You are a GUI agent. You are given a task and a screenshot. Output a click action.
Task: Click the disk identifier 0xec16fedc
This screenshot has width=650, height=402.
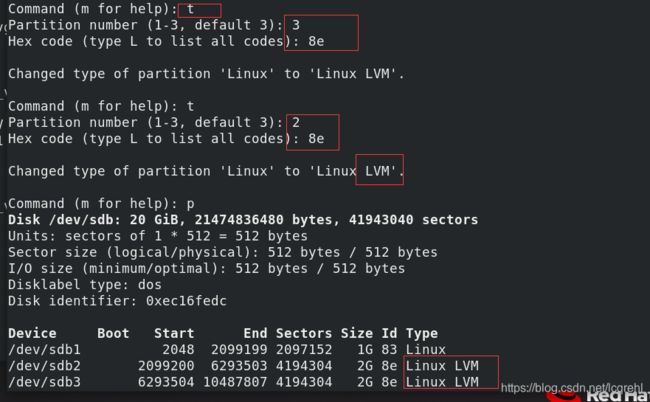click(186, 300)
